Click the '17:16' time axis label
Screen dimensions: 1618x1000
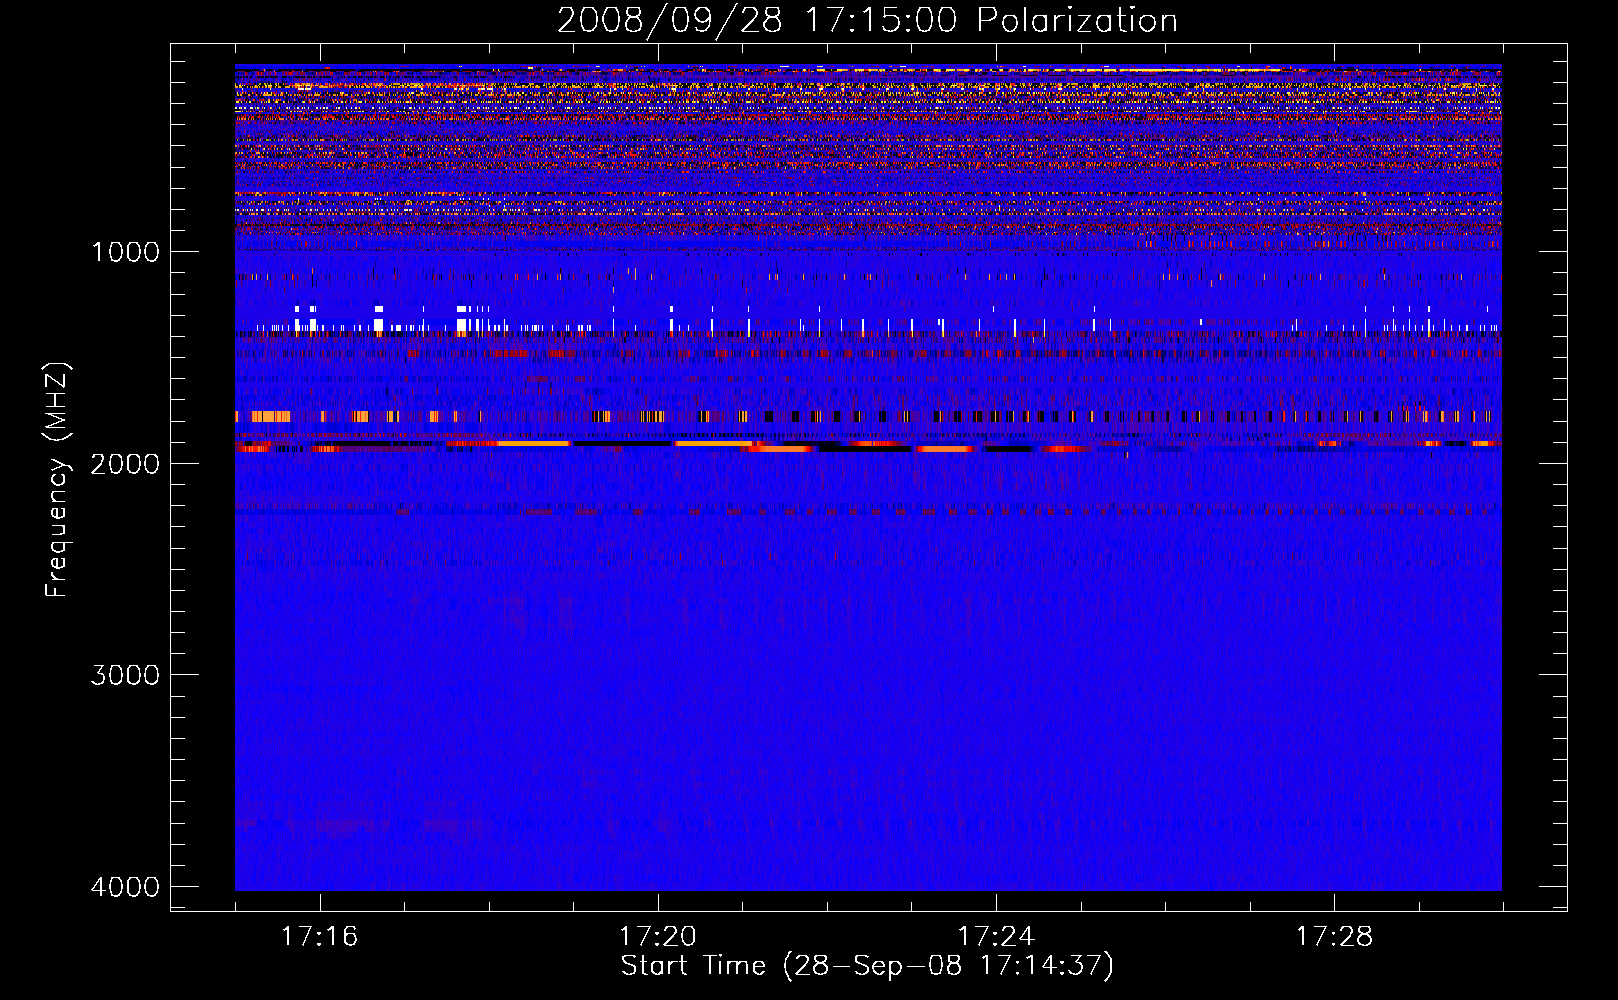click(320, 937)
